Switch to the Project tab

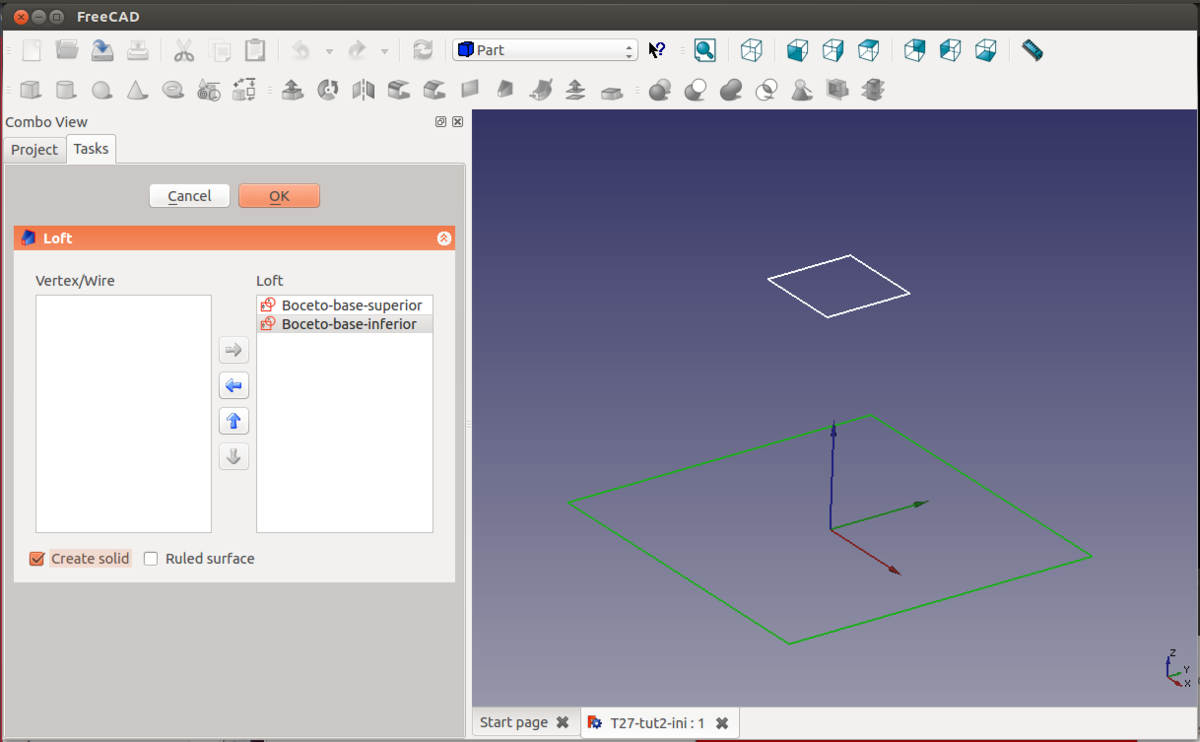(x=35, y=150)
